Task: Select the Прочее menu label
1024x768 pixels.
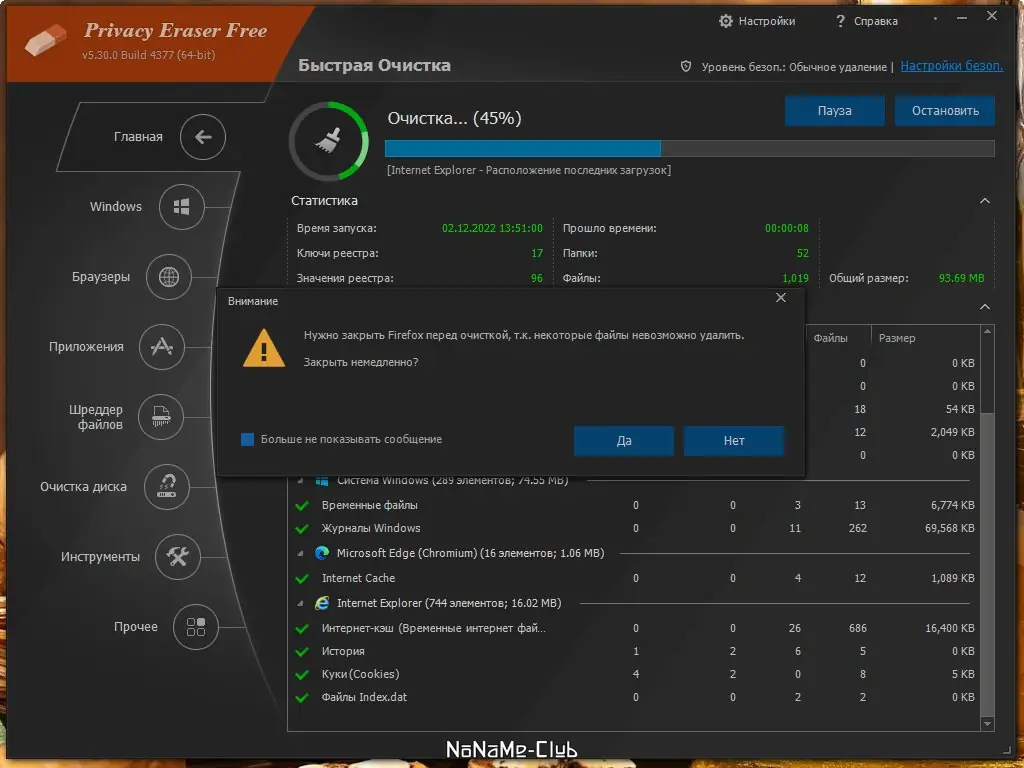Action: [136, 627]
